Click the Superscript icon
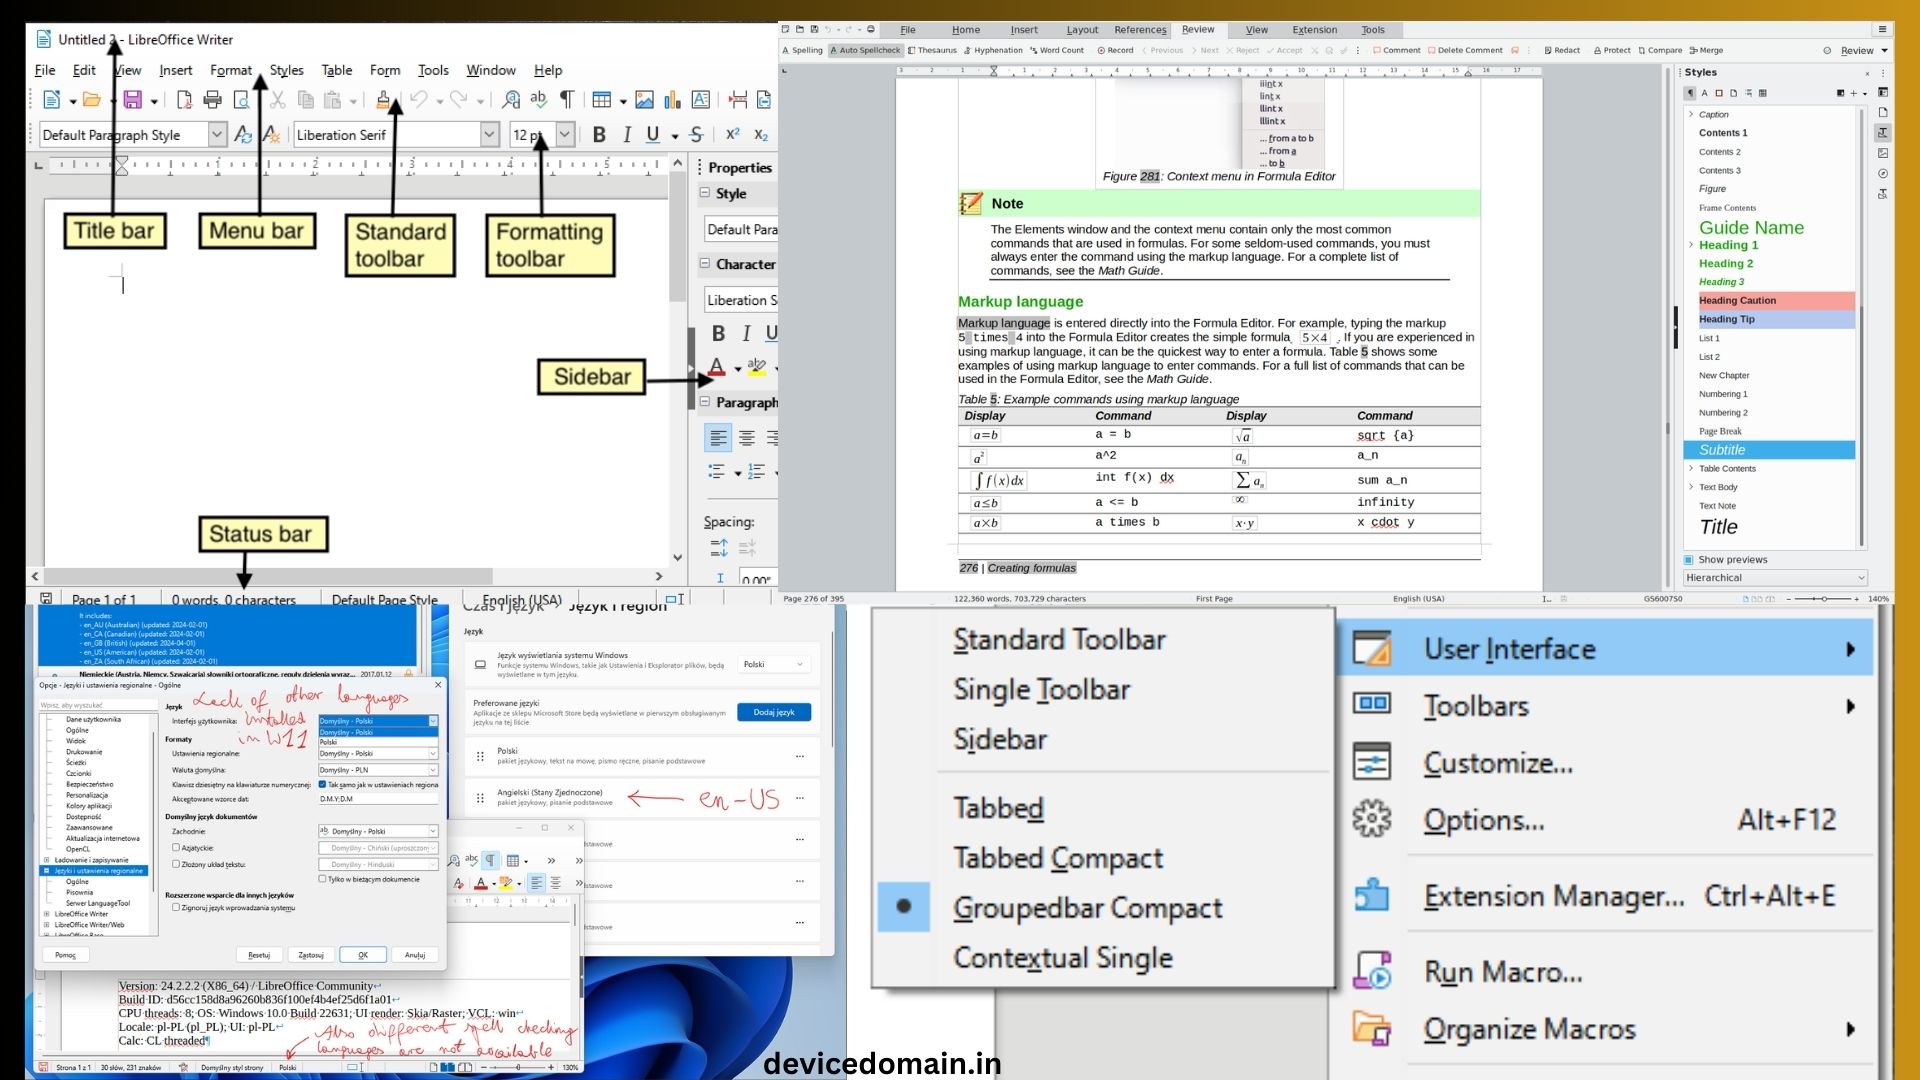Viewport: 1920px width, 1080px height. click(732, 135)
